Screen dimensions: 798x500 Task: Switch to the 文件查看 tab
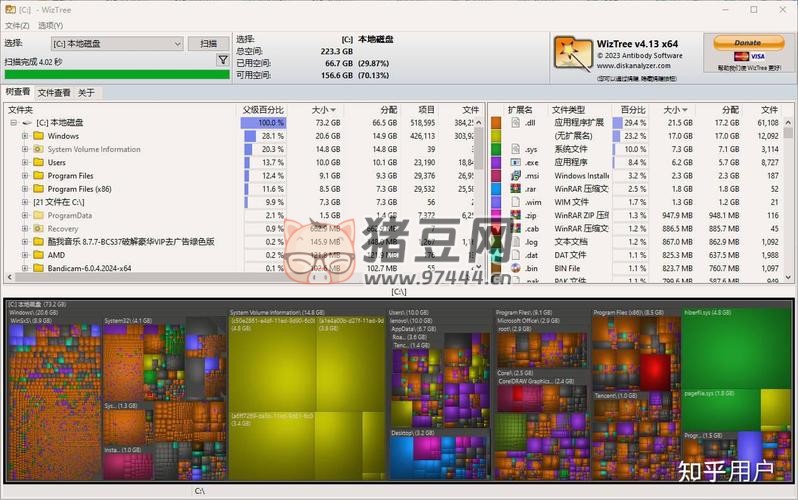click(x=54, y=93)
